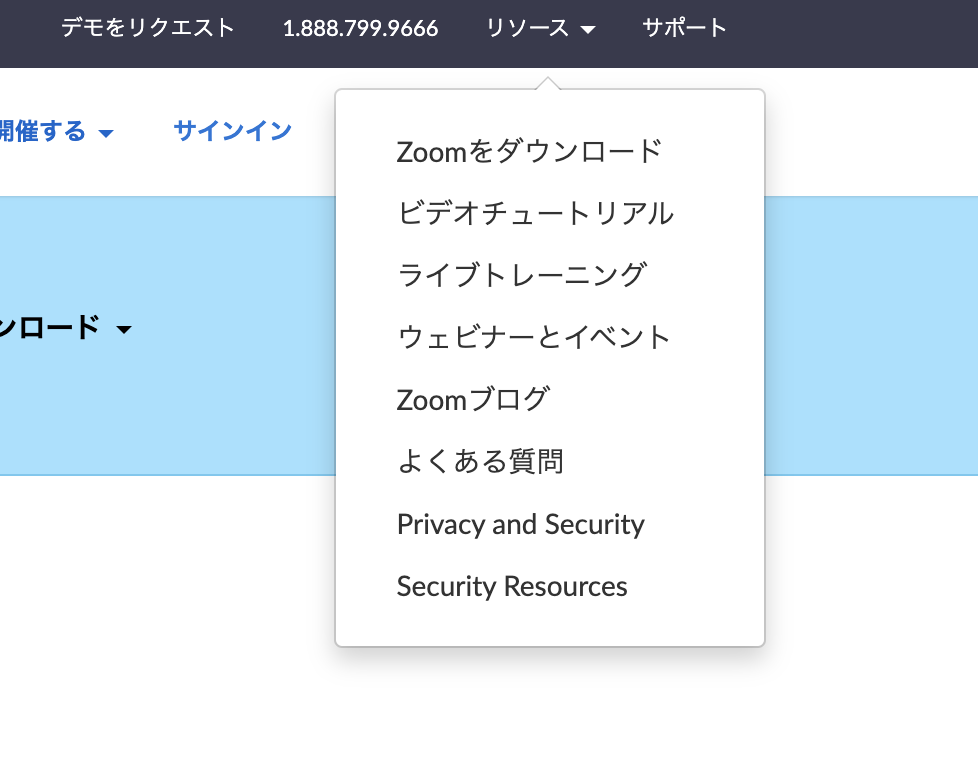Open Security Resources entry
The height and width of the screenshot is (770, 978).
(x=512, y=586)
